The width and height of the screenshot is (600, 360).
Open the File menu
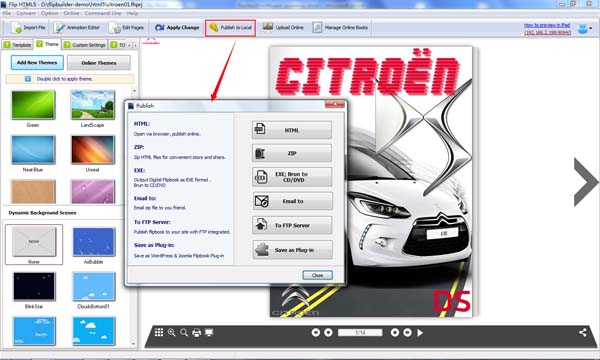(x=7, y=13)
